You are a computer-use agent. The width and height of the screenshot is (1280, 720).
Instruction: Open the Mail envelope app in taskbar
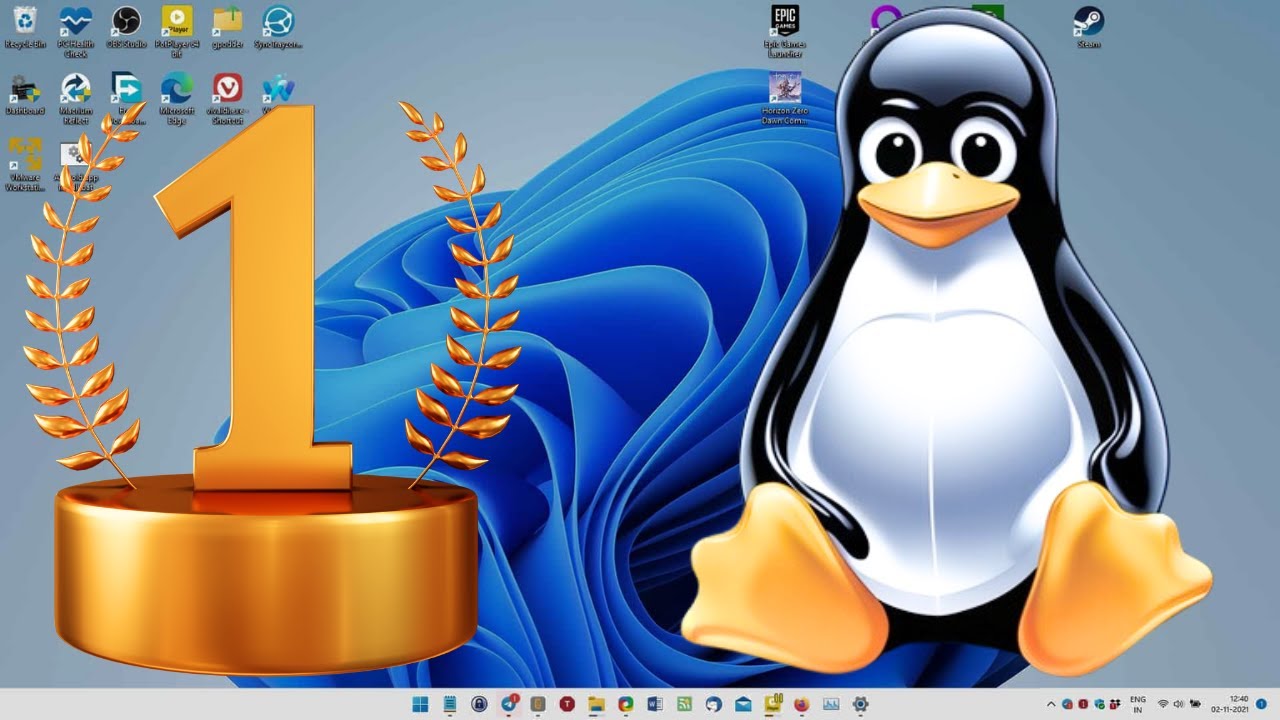tap(743, 704)
